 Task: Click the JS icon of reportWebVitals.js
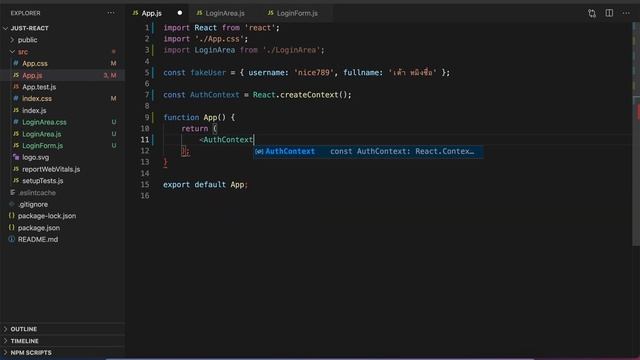16,169
